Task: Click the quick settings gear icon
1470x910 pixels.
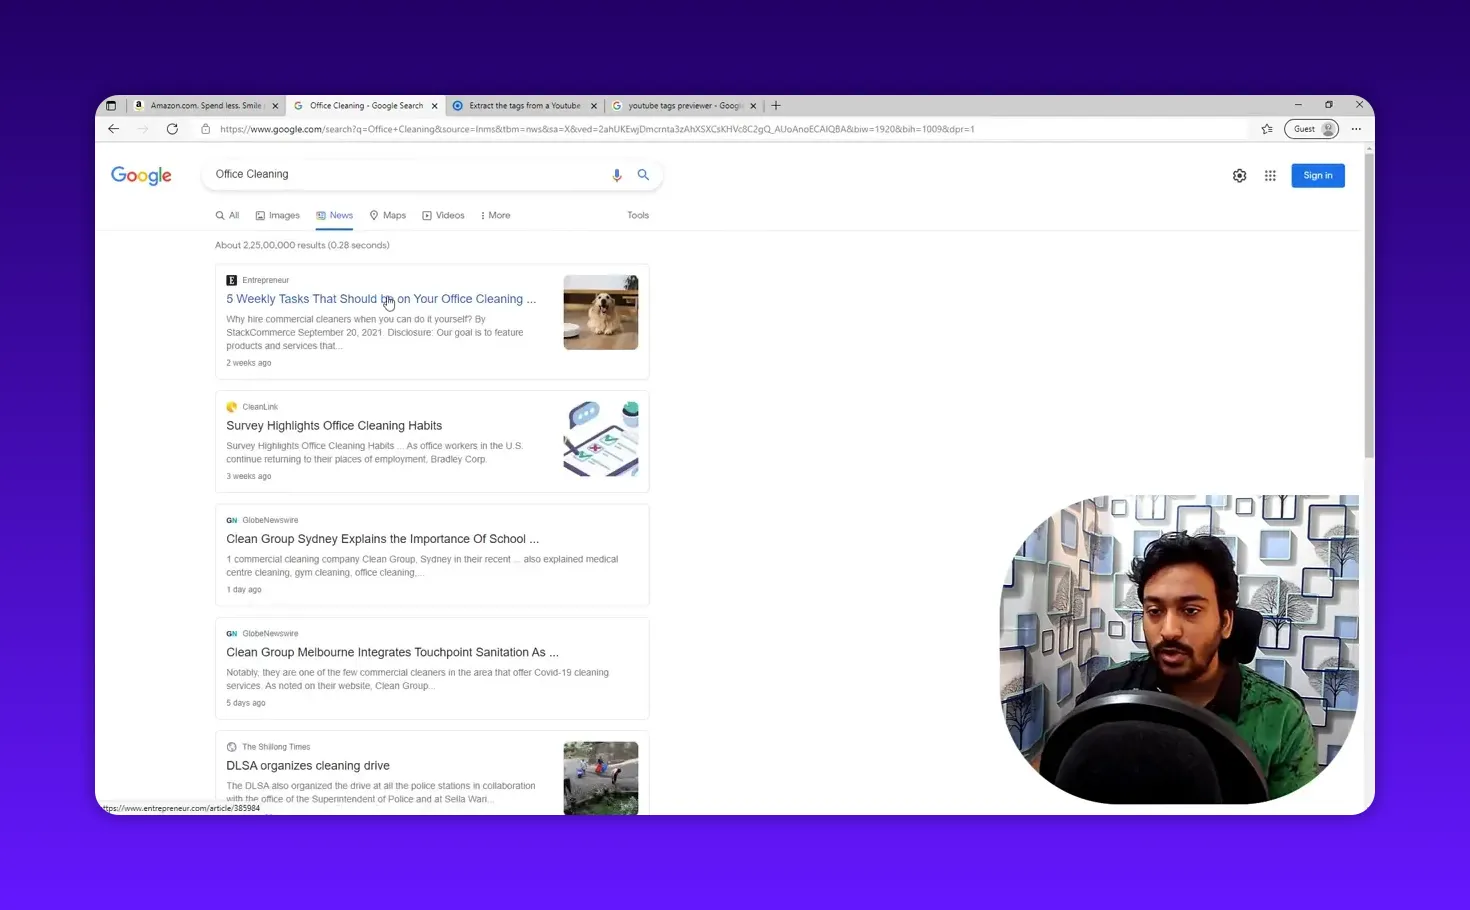Action: [1240, 175]
